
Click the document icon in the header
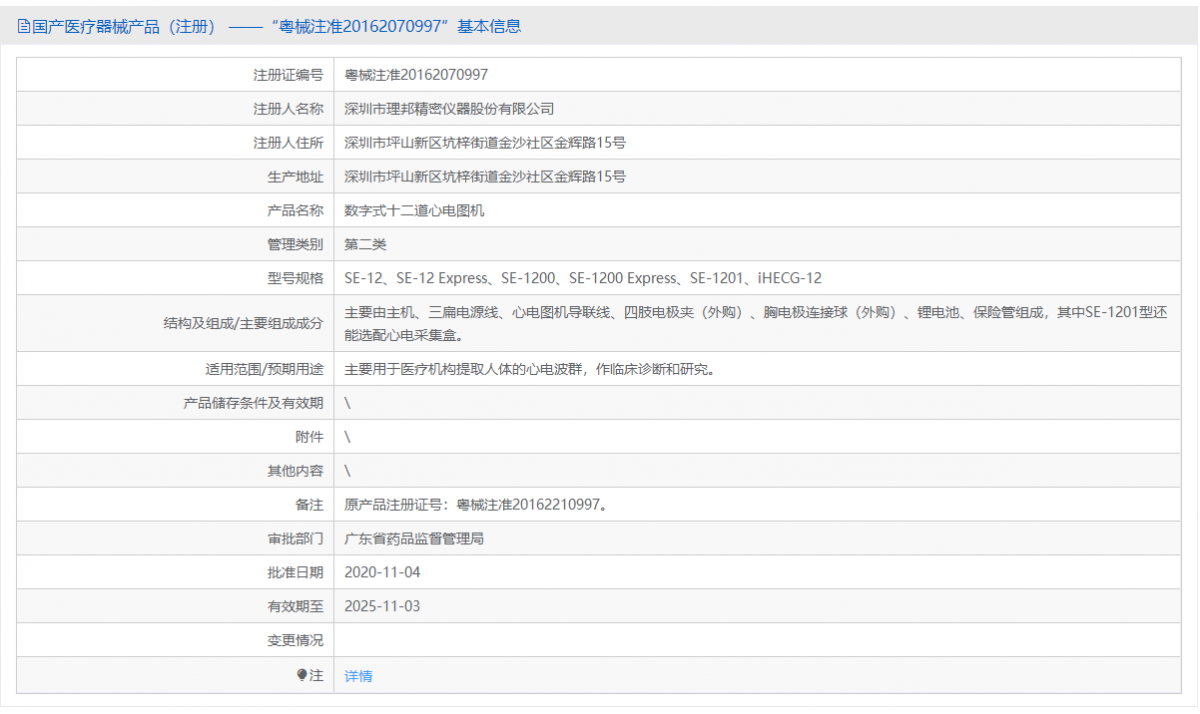coord(24,27)
